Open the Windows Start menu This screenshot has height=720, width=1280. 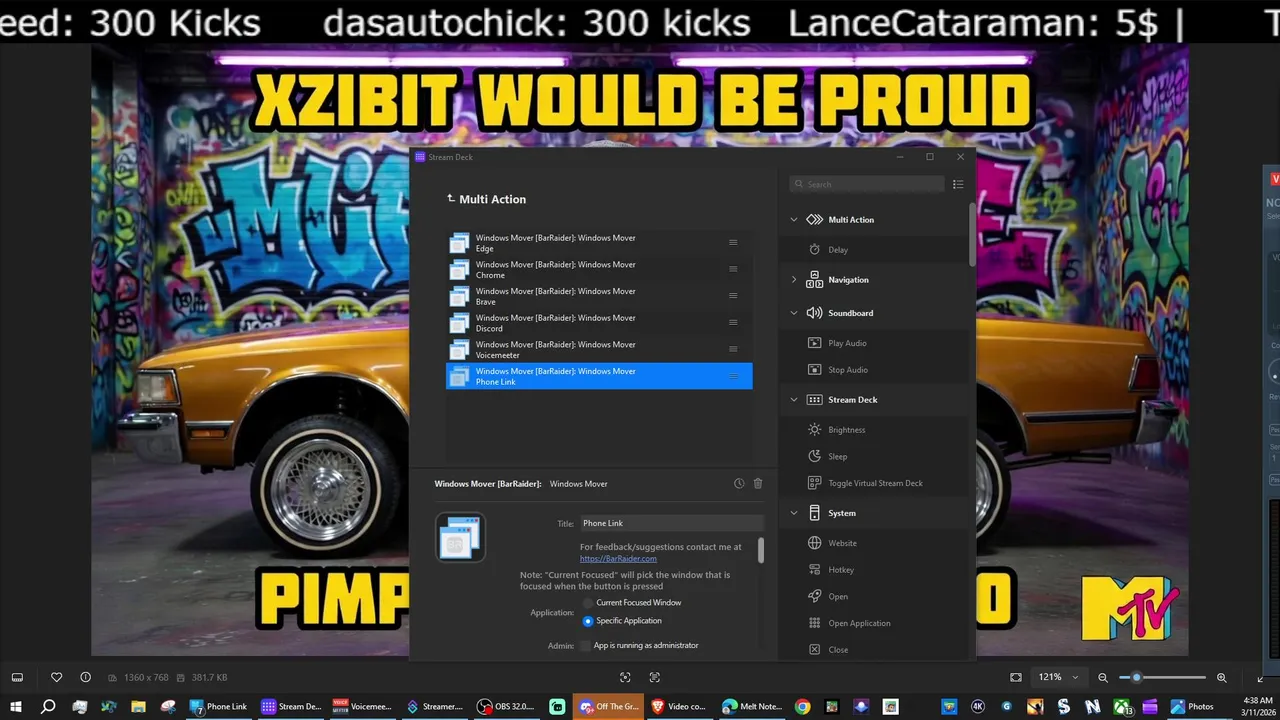16,706
